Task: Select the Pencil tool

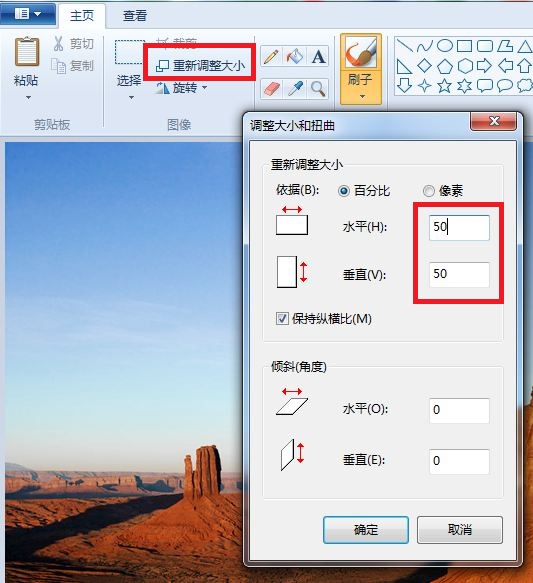Action: tap(271, 57)
